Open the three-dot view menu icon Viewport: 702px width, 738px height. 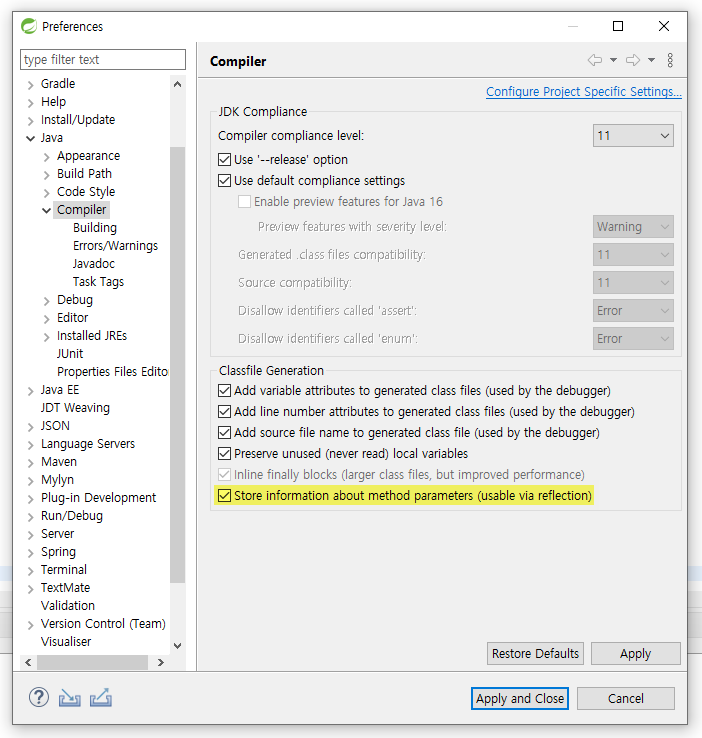click(670, 60)
